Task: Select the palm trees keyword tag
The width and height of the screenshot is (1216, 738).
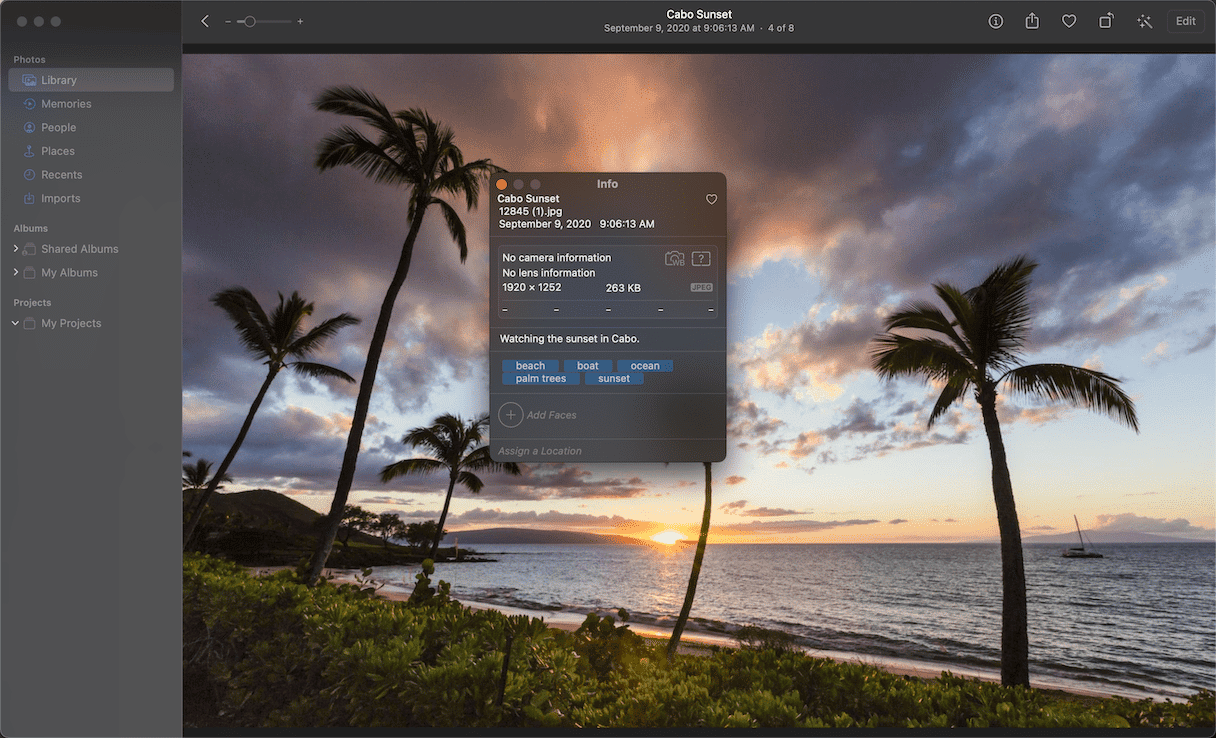Action: (x=541, y=379)
